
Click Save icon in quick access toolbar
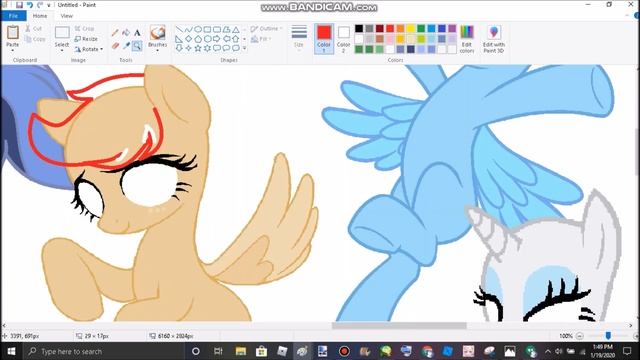[19, 5]
